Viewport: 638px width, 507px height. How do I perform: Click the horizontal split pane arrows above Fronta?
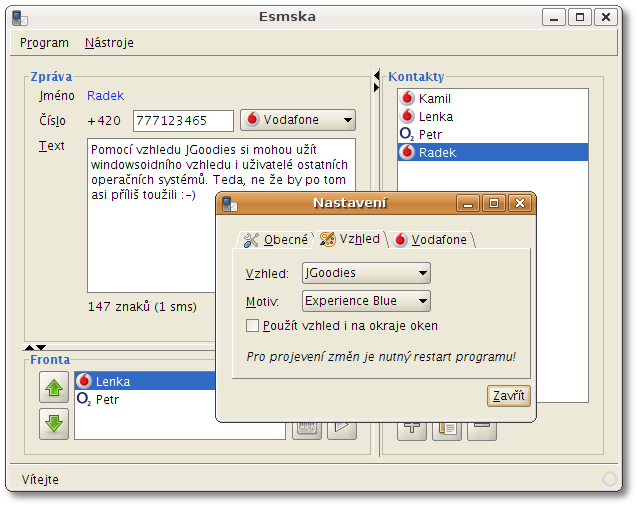(35, 347)
